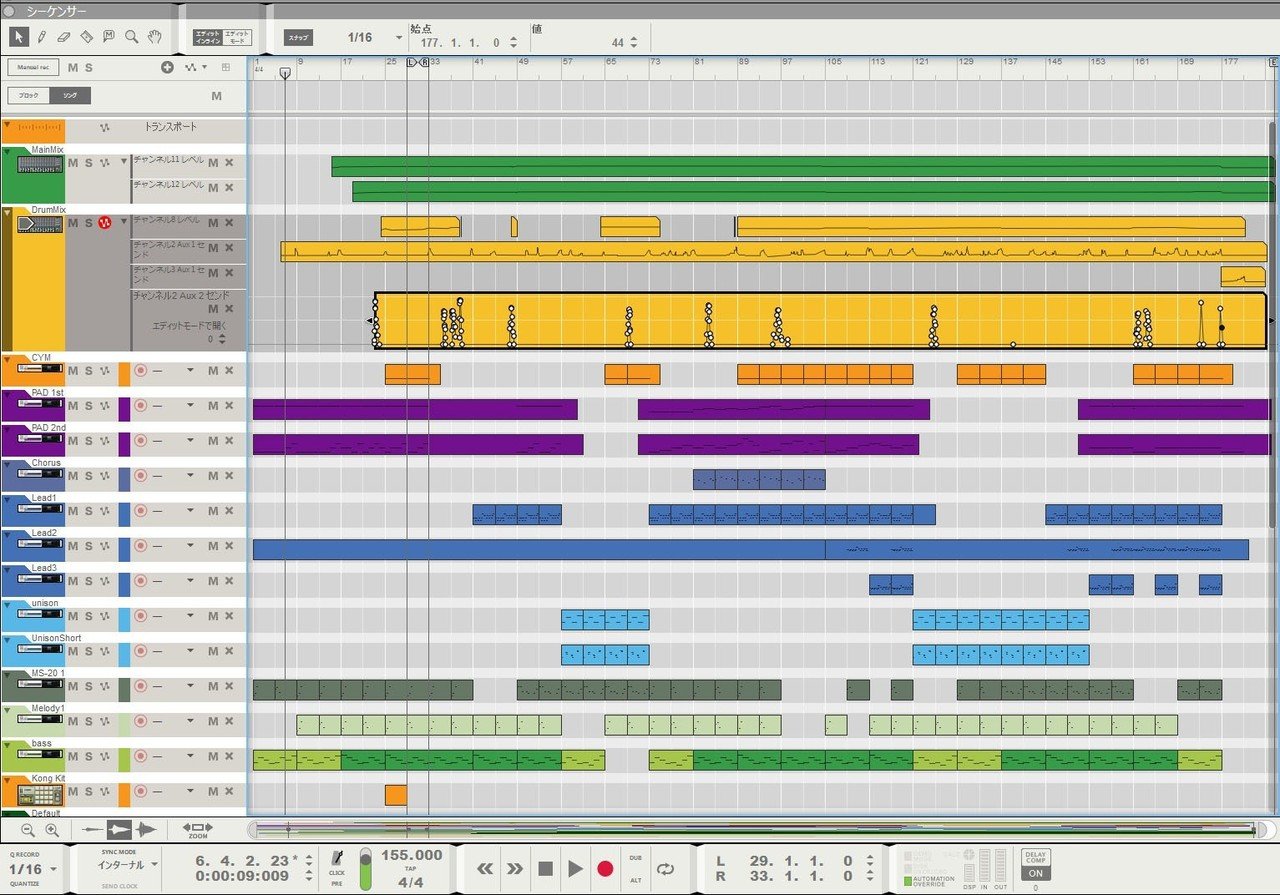
Task: Click the TAP tempo button
Action: click(x=410, y=869)
